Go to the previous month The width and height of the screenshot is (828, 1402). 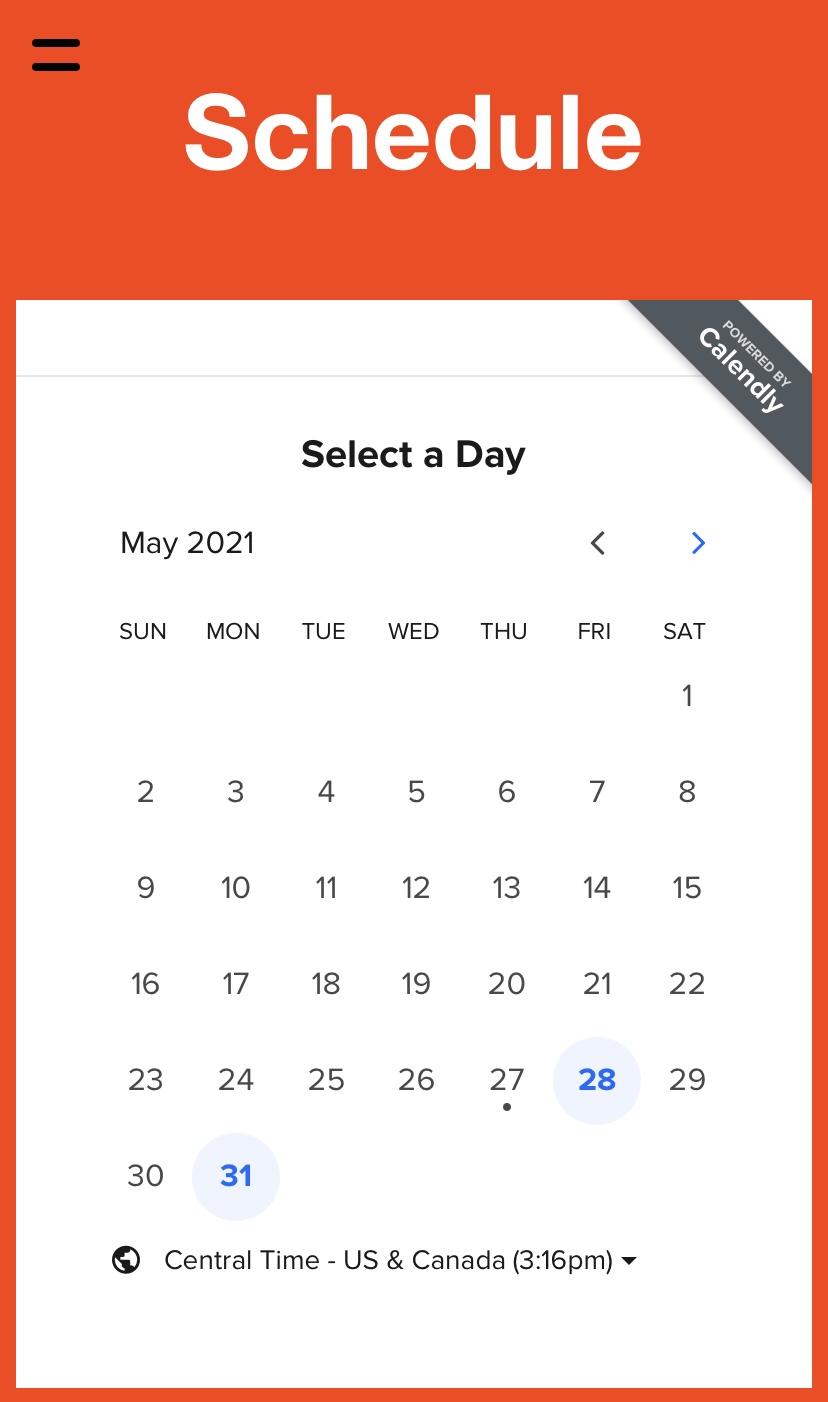(598, 543)
